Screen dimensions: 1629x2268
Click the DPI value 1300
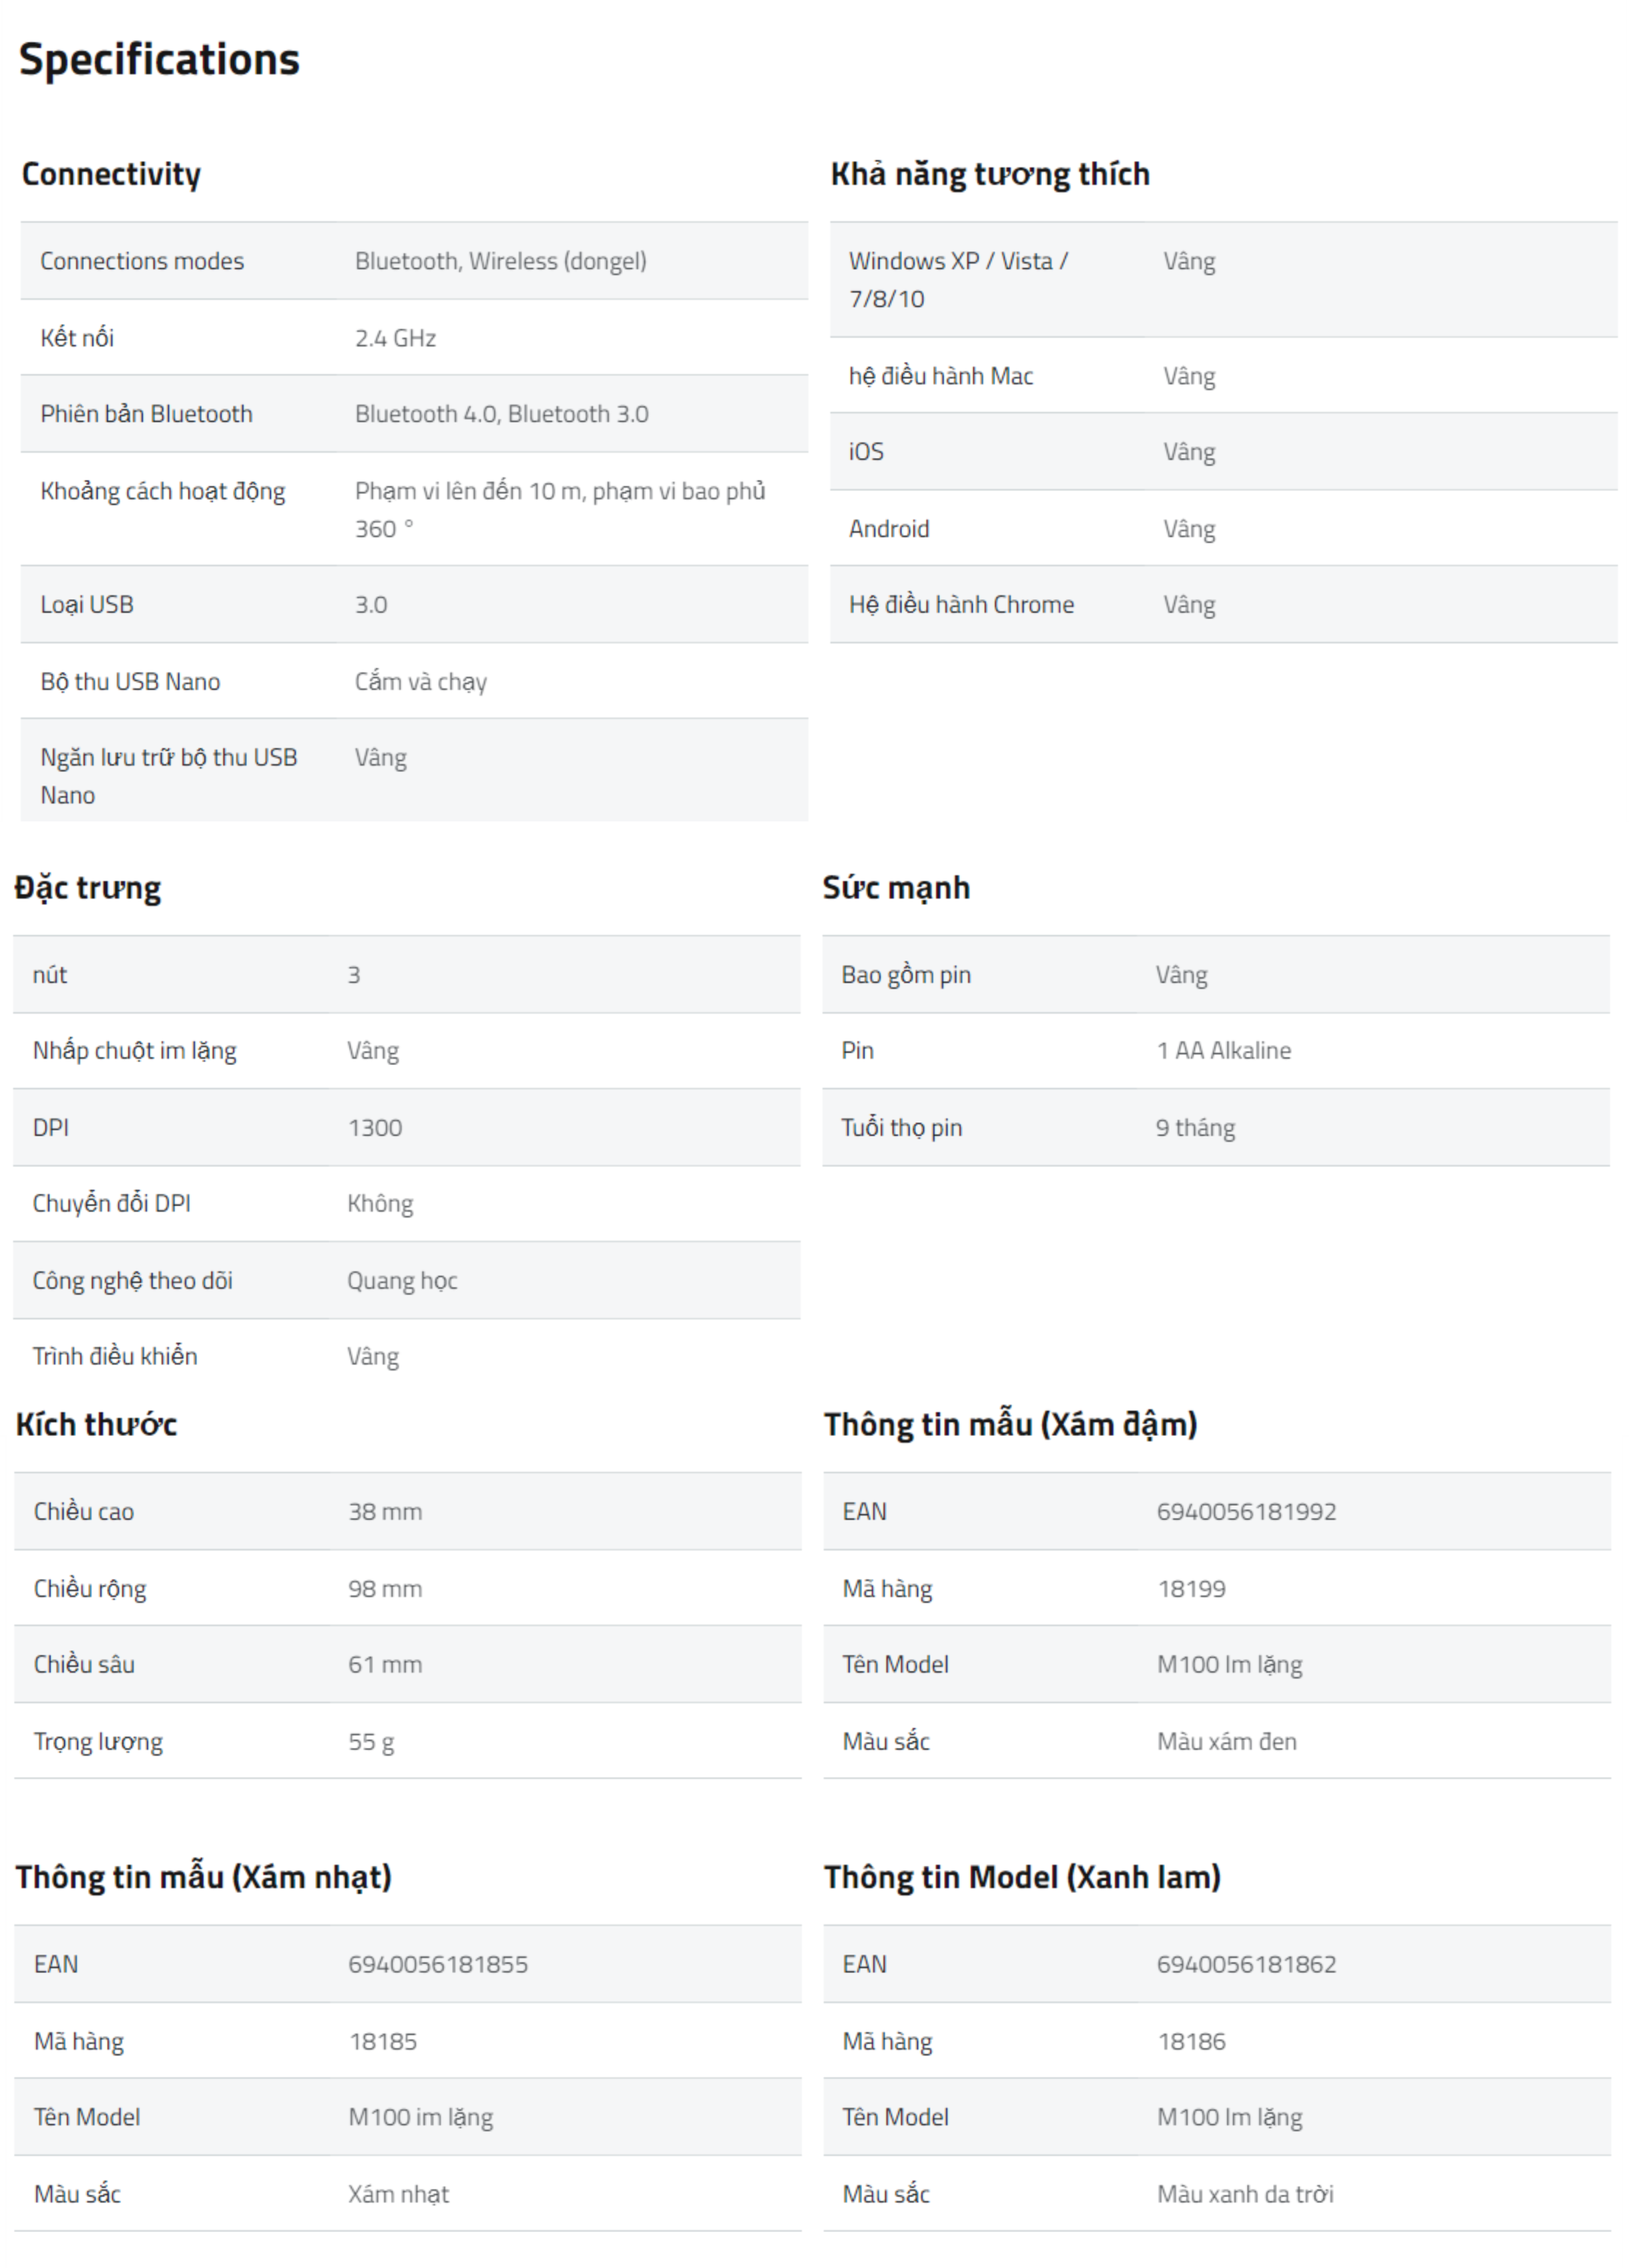[375, 1127]
